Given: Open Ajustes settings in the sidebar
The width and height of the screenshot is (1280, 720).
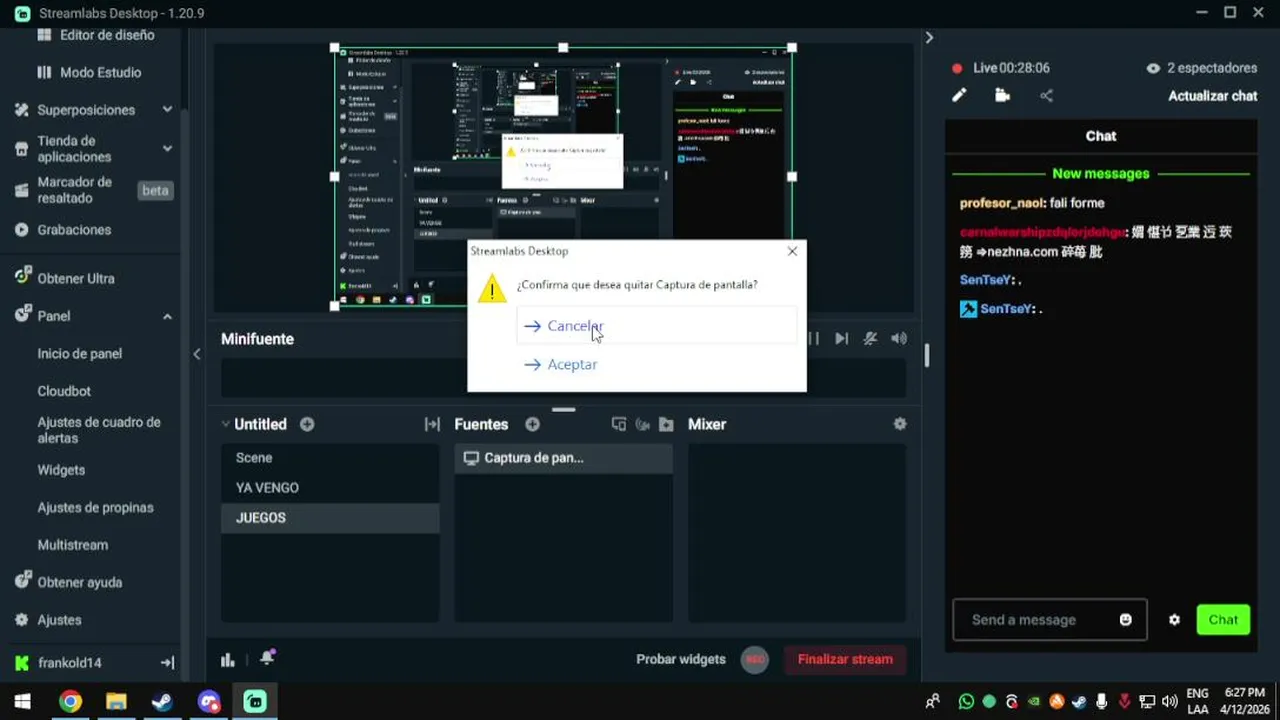Looking at the screenshot, I should pos(48,620).
